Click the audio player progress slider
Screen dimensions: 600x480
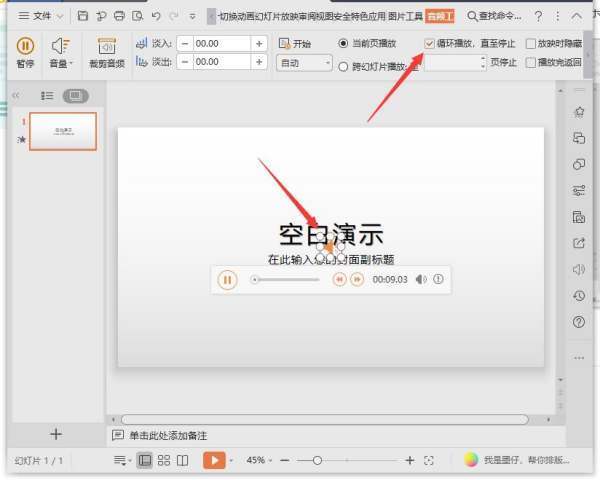pyautogui.click(x=288, y=280)
